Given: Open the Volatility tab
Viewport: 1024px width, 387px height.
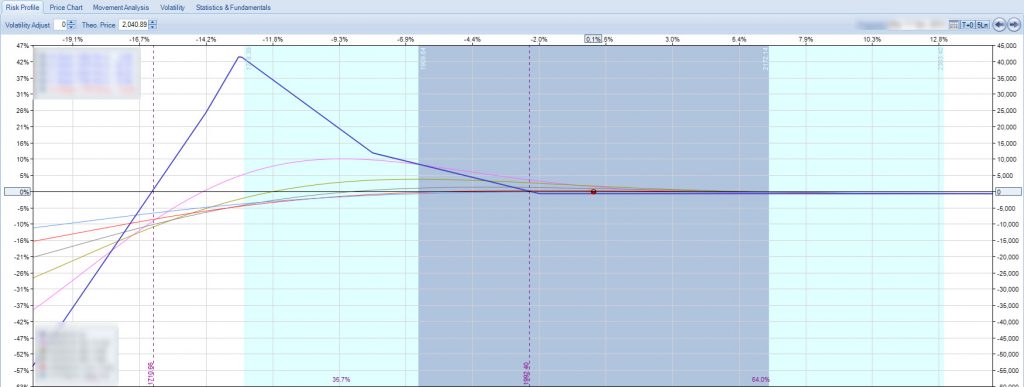Looking at the screenshot, I should tap(172, 8).
